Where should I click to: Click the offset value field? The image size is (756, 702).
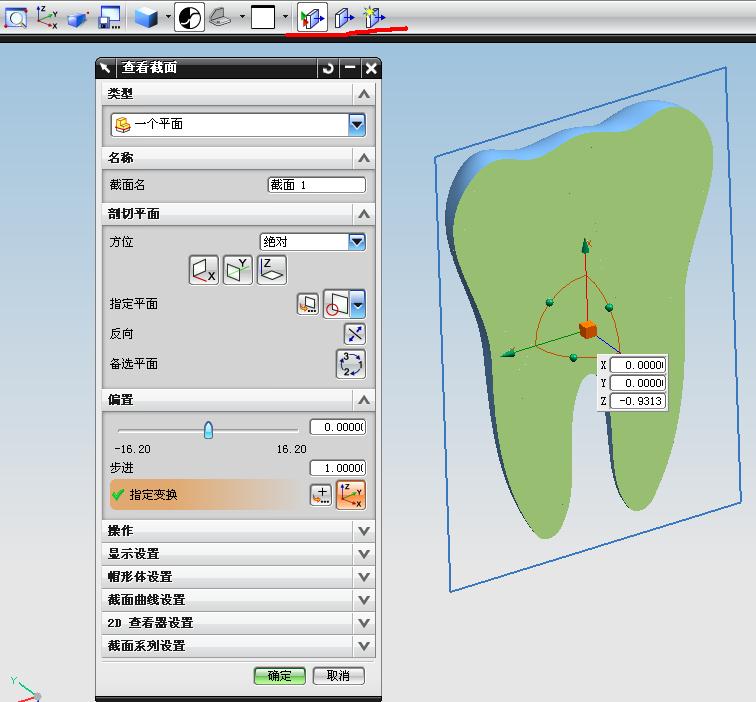click(338, 427)
